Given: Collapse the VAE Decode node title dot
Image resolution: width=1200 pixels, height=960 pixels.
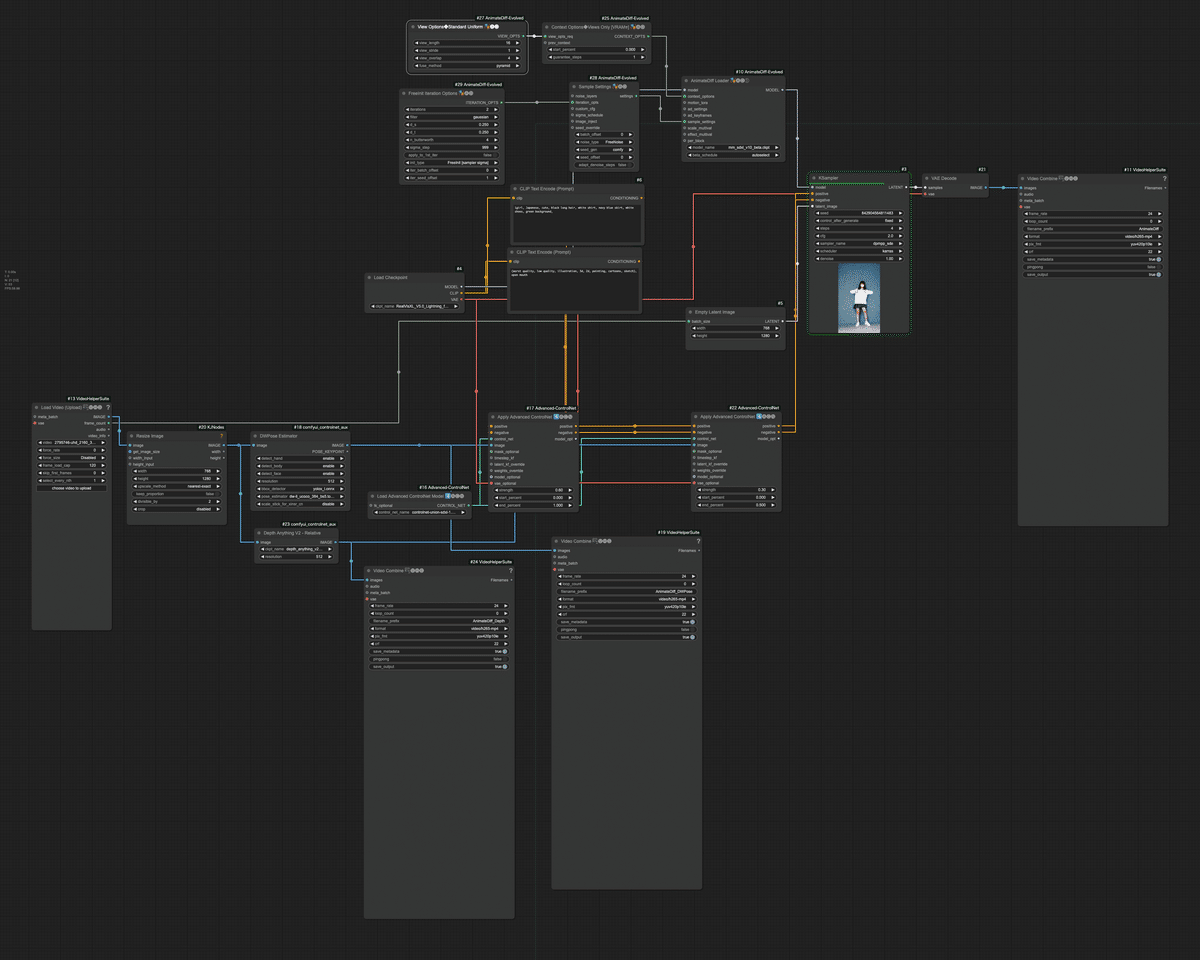Looking at the screenshot, I should 927,178.
